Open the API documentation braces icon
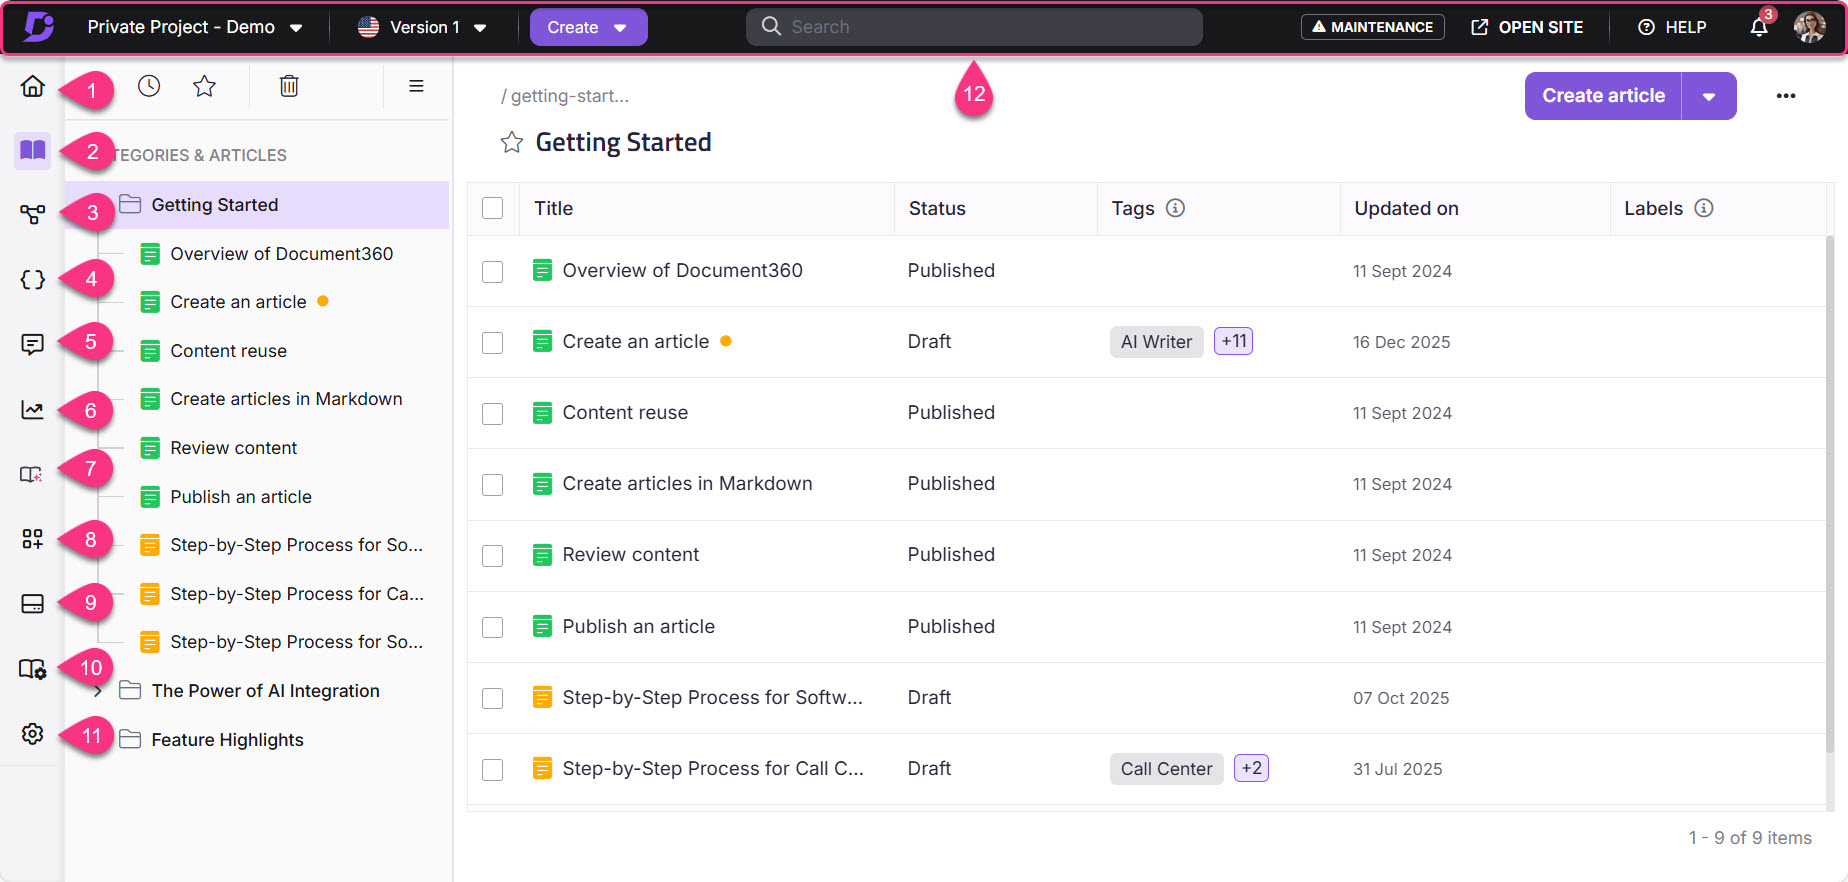 coord(32,280)
